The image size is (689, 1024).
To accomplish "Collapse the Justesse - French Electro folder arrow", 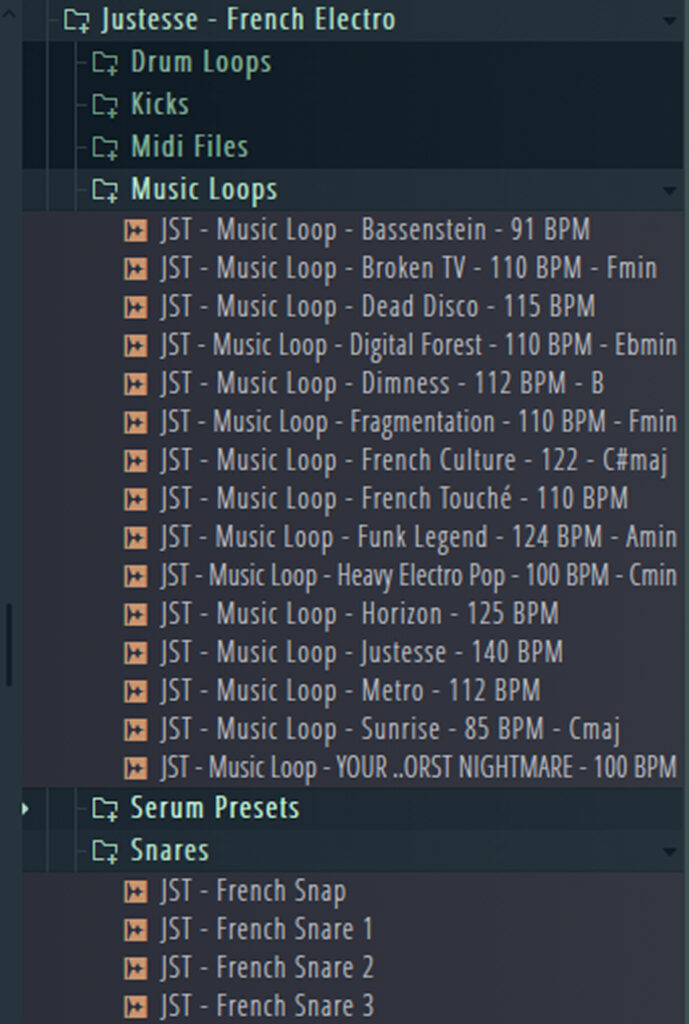I will [668, 20].
